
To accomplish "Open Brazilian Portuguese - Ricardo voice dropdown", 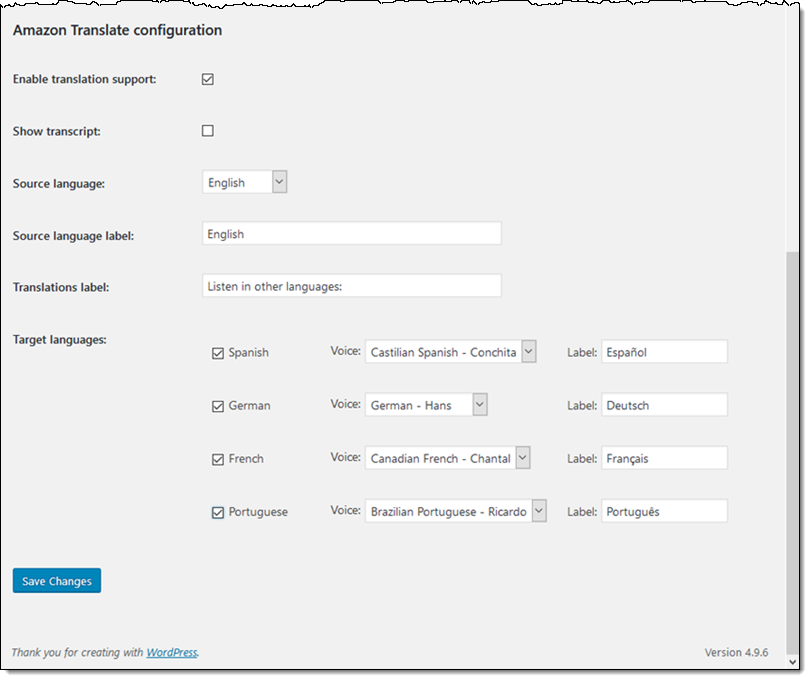I will point(456,511).
